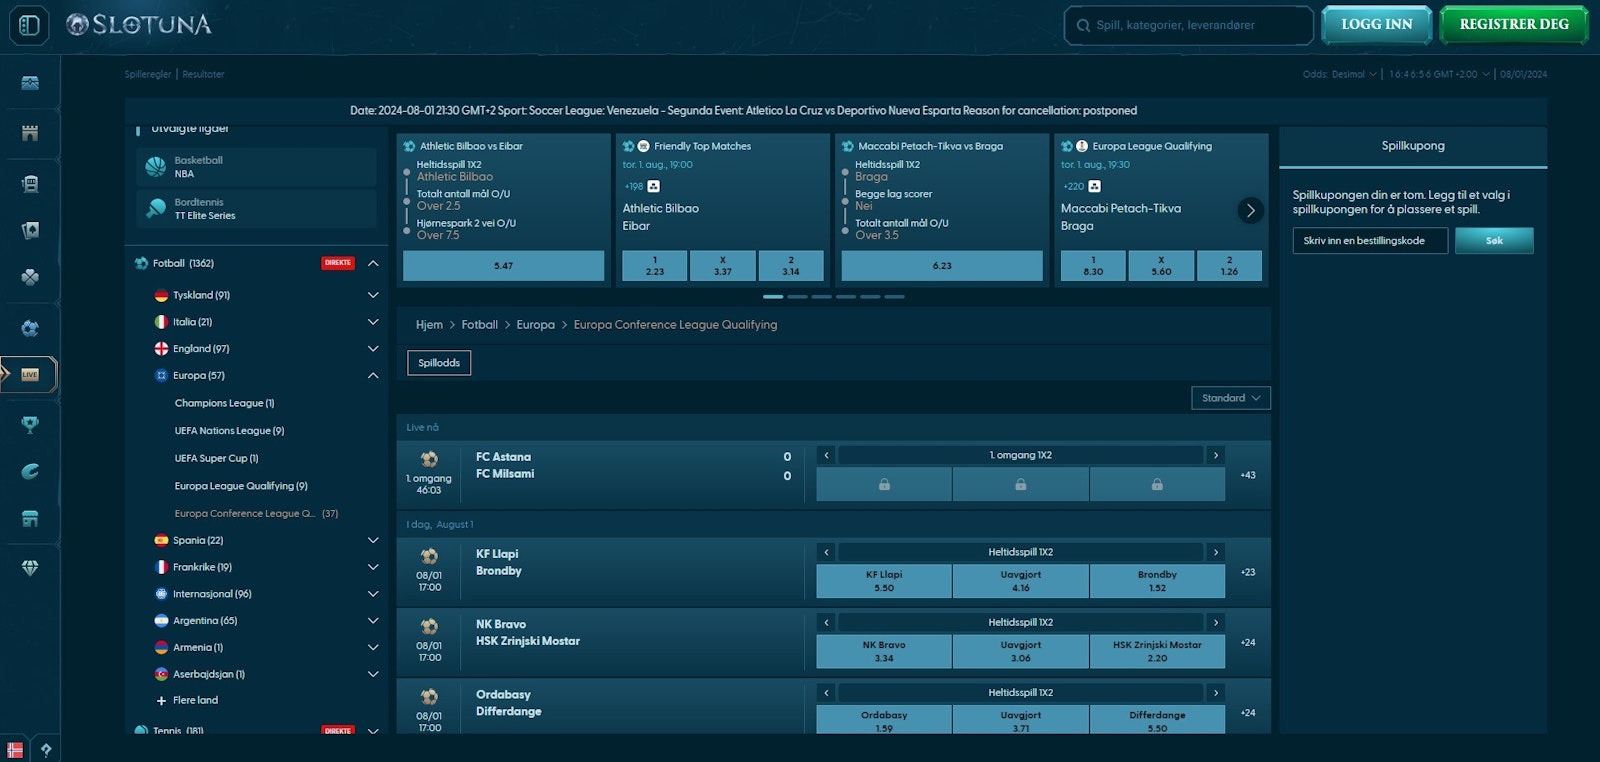Image resolution: width=1600 pixels, height=762 pixels.
Task: Change language via Norwegian flag icon
Action: (15, 749)
